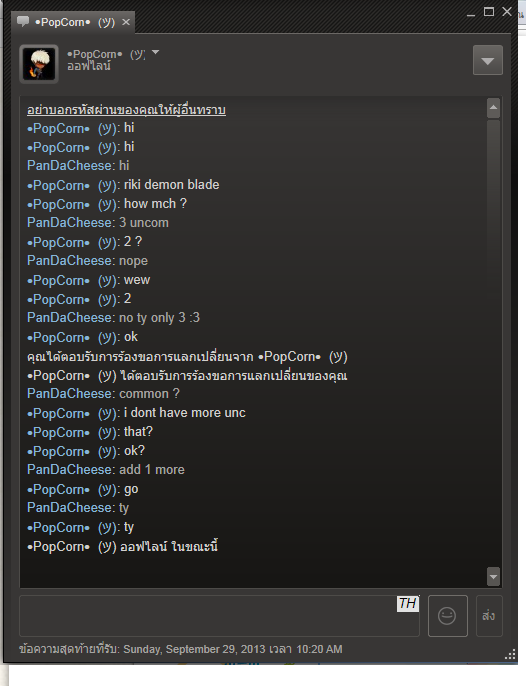Select the PopCorn chat tab
Viewport: 526px width, 686px height.
pyautogui.click(x=74, y=22)
